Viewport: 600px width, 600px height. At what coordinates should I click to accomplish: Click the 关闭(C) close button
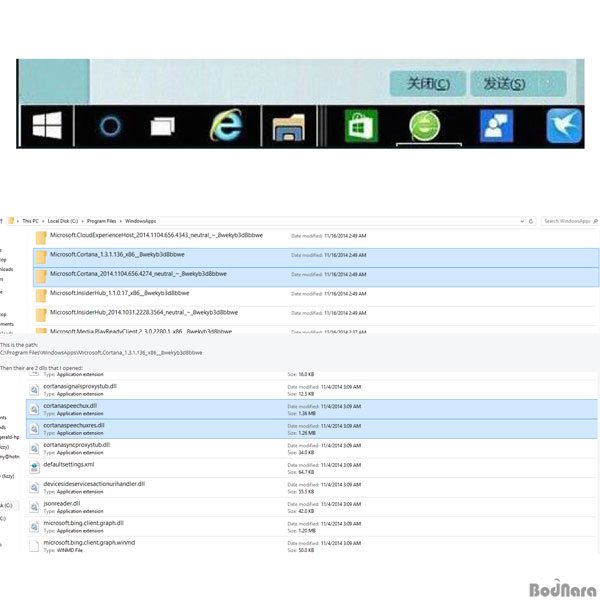point(428,83)
